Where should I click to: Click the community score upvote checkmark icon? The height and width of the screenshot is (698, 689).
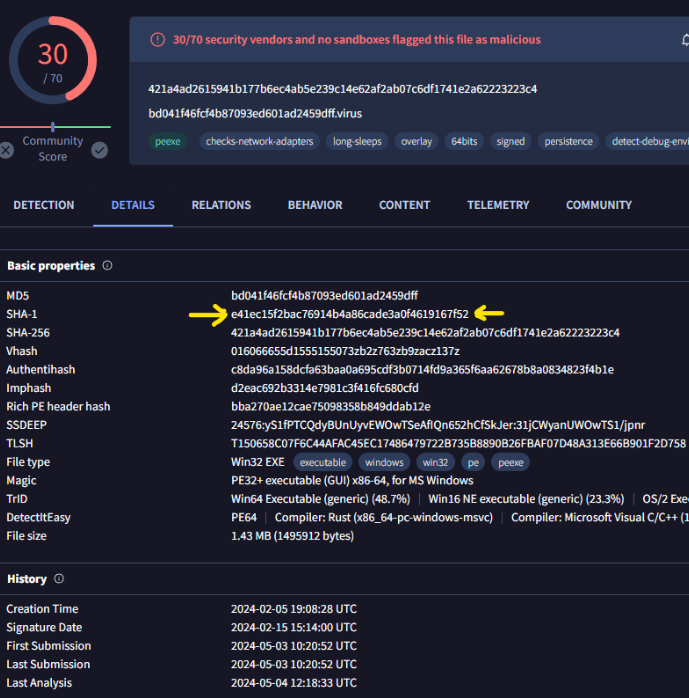[100, 150]
